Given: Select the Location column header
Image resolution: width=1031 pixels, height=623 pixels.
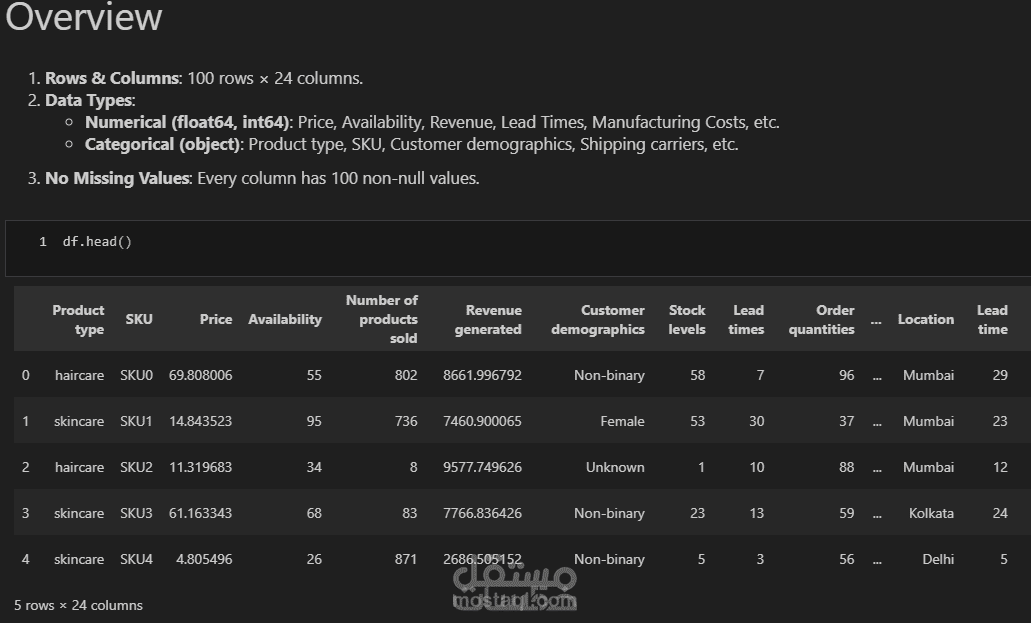Looking at the screenshot, I should point(925,320).
